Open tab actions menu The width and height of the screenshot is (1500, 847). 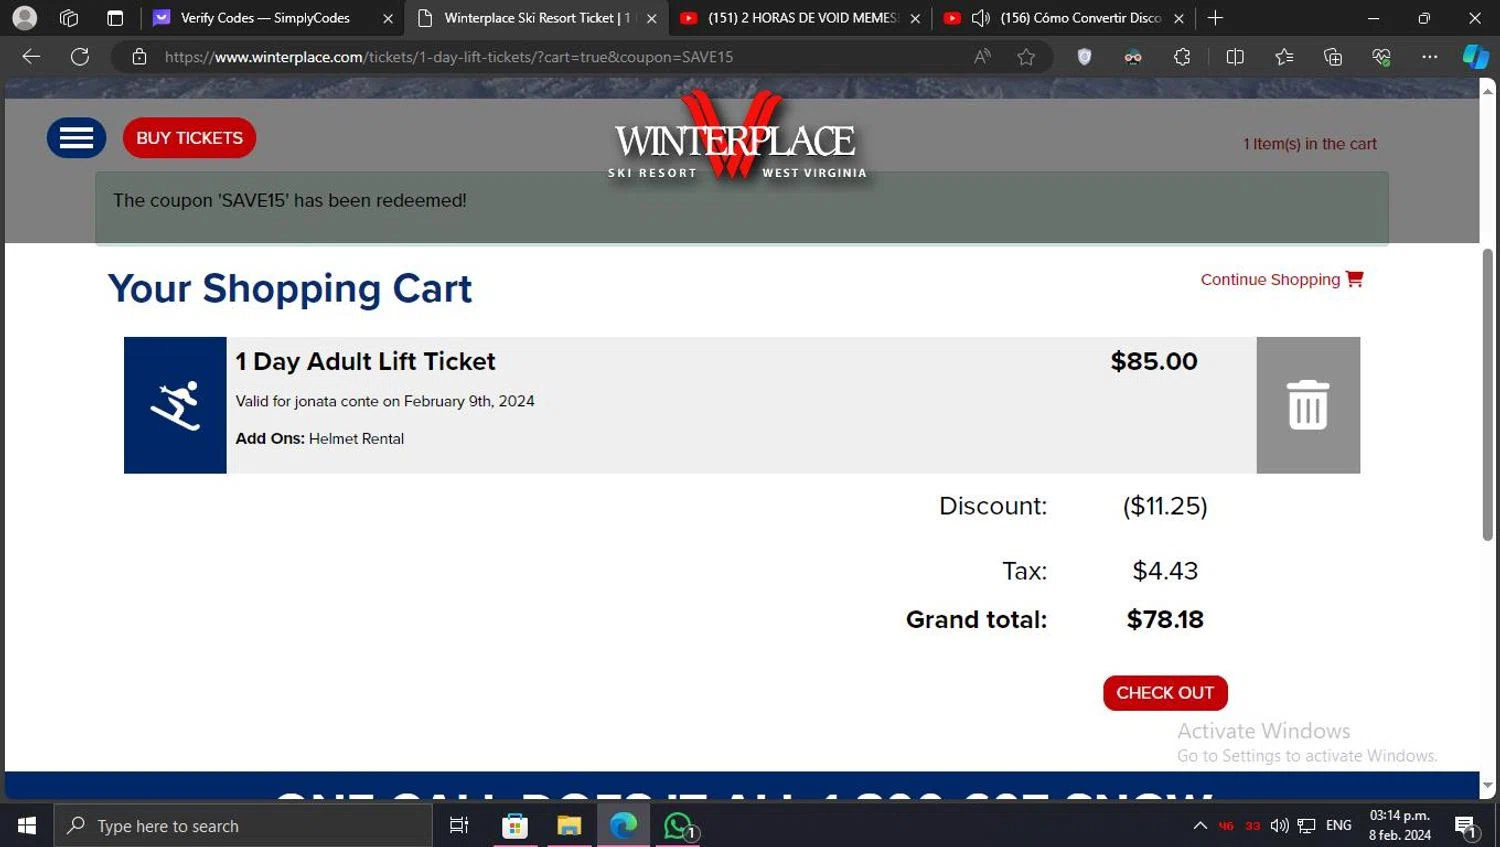click(x=115, y=18)
